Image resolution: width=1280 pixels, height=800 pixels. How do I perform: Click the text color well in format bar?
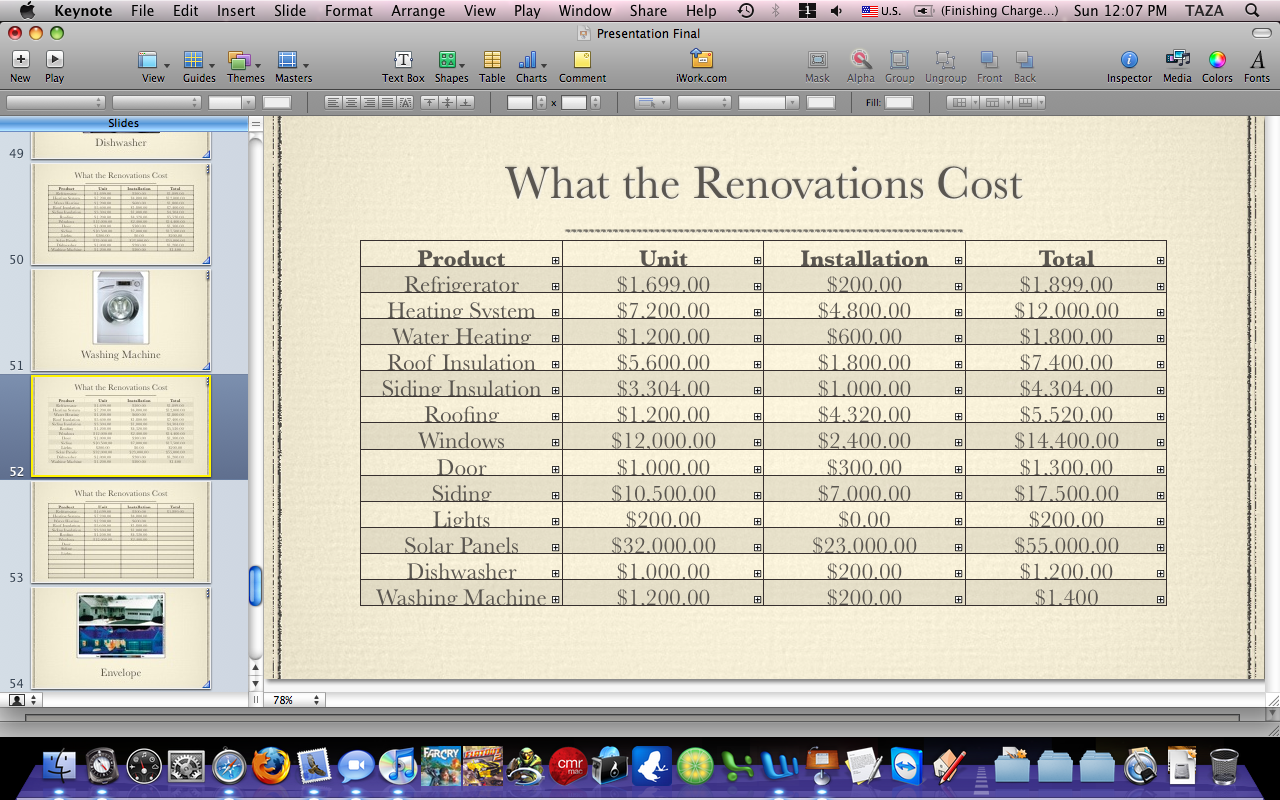pyautogui.click(x=276, y=102)
